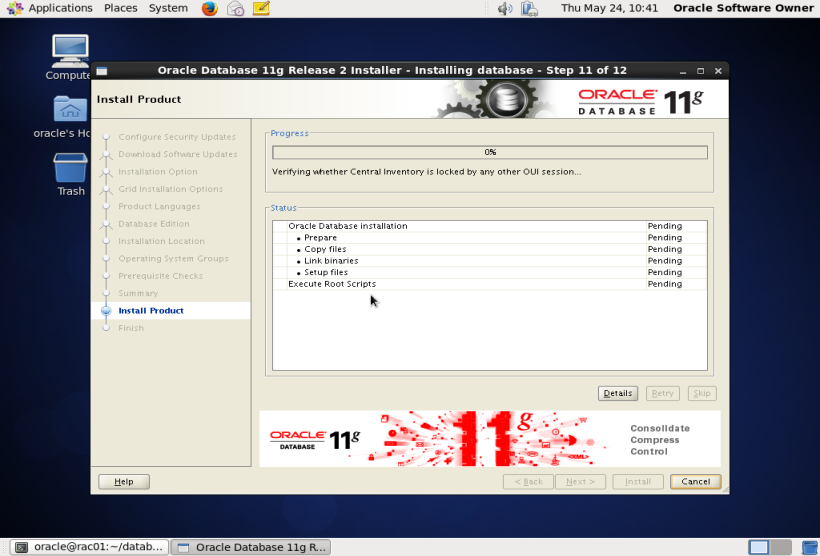Click the Skip button
Viewport: 820px width, 556px height.
pos(702,393)
